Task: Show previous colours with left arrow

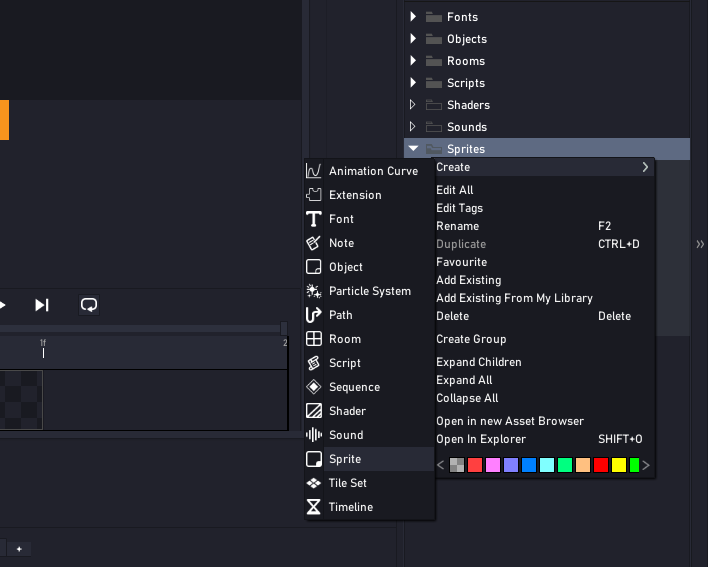Action: point(441,465)
